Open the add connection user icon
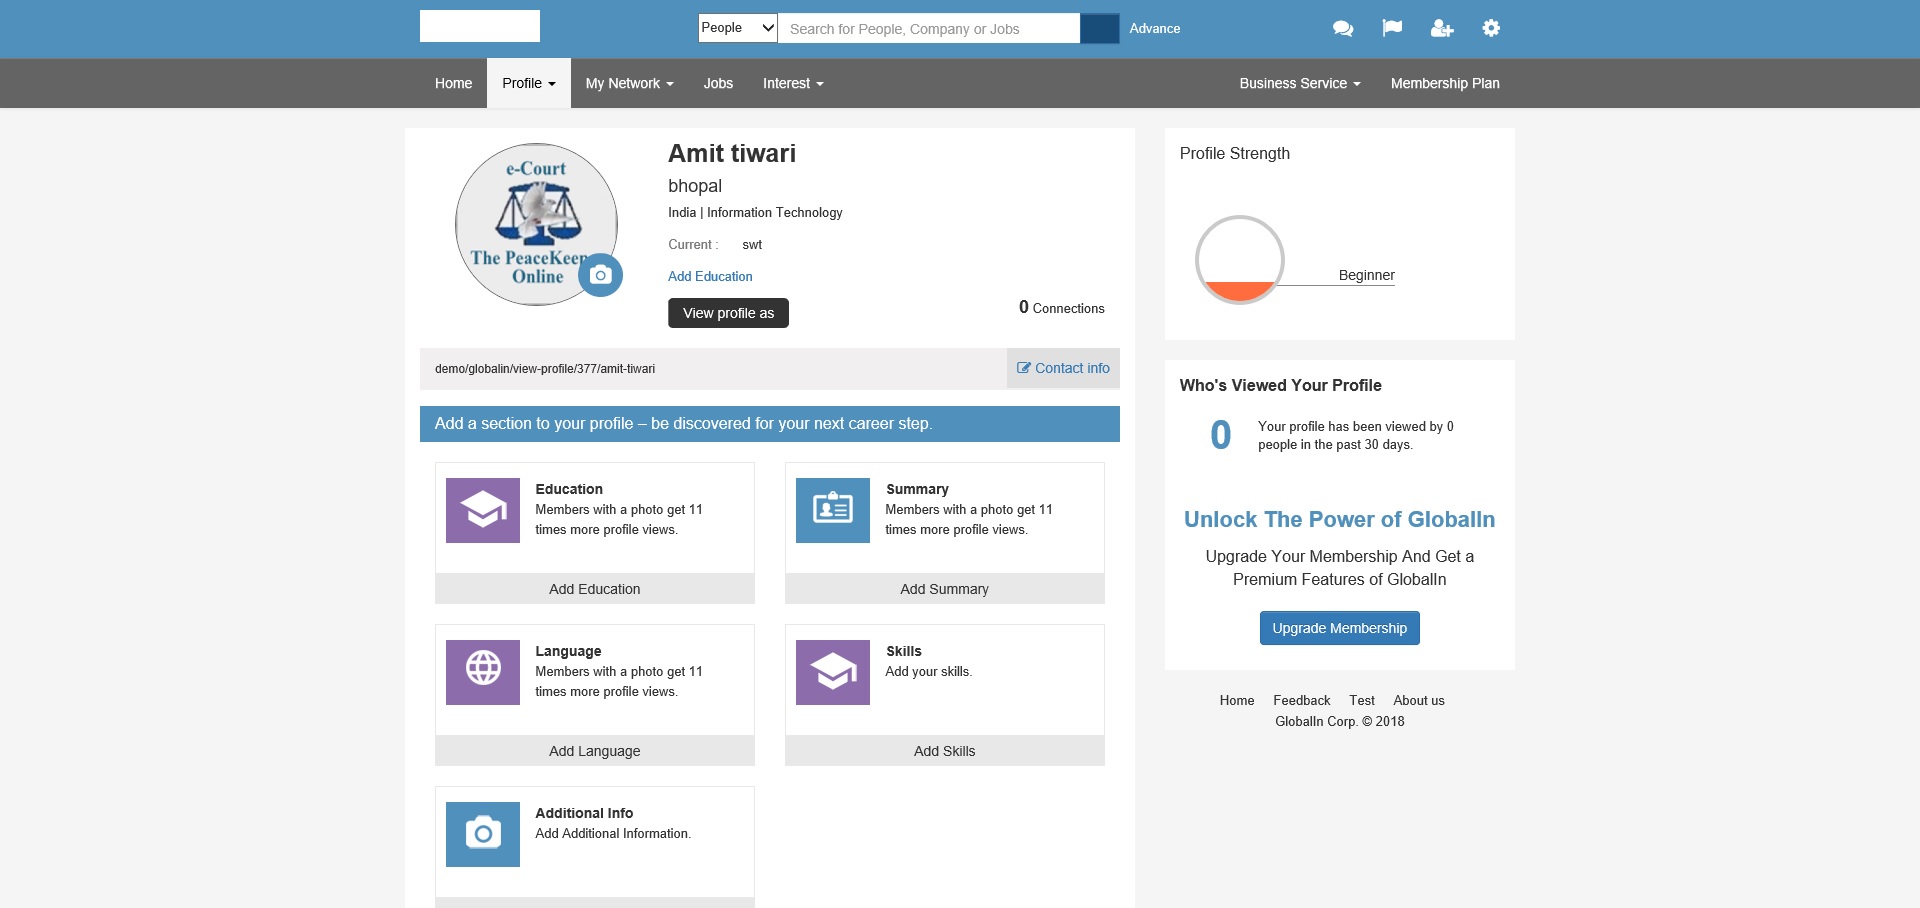Viewport: 1920px width, 908px height. coord(1441,29)
